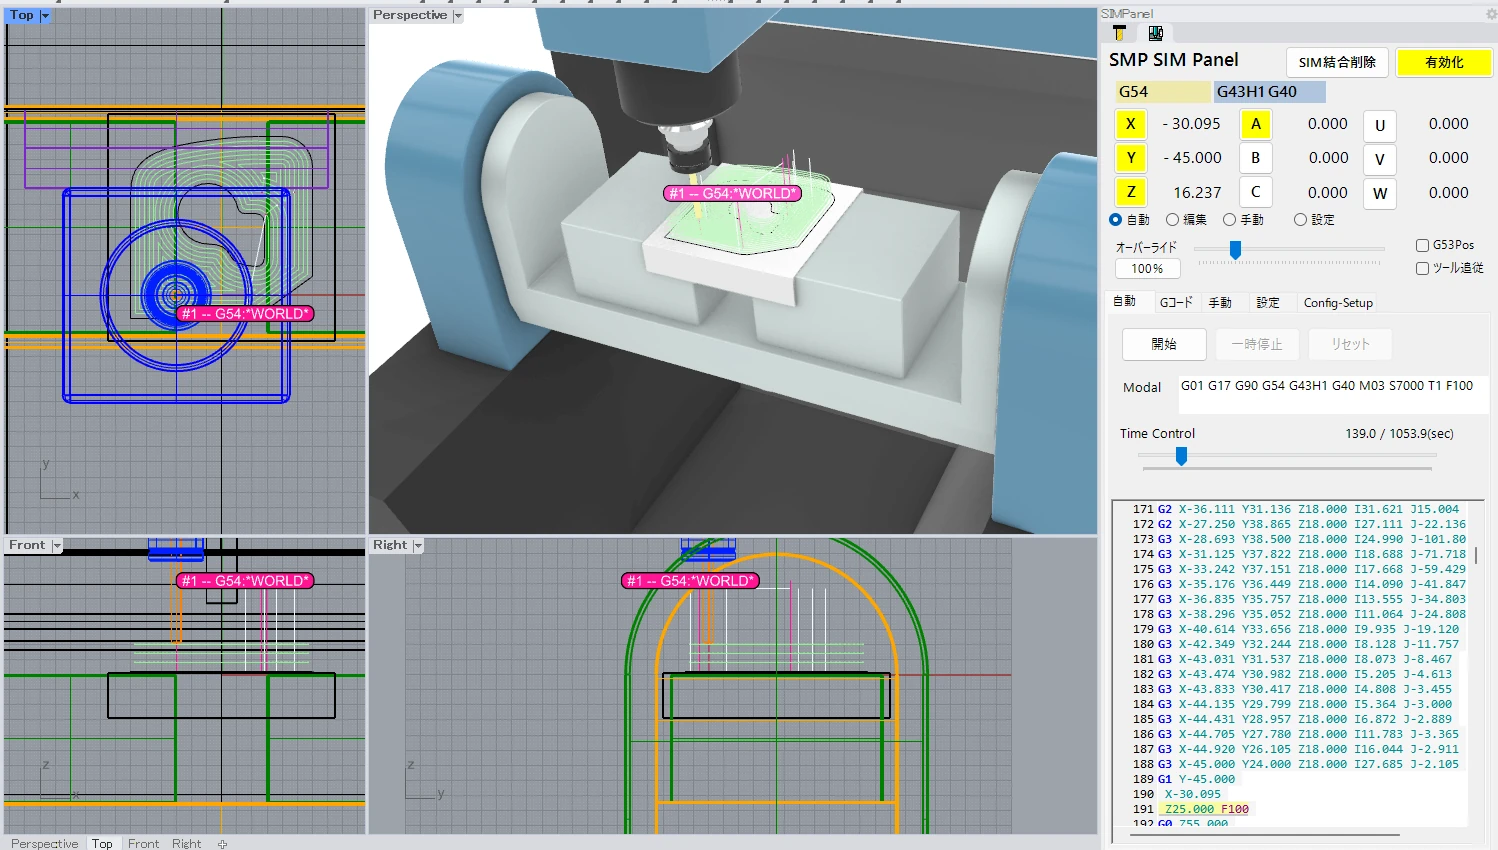Screen dimensions: 1498x850
Task: Click the W axis button
Action: point(1380,193)
